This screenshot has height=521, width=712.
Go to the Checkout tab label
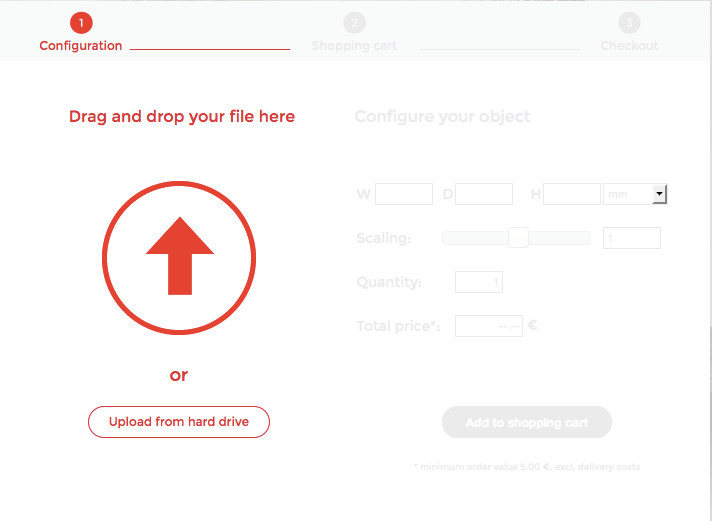click(629, 46)
